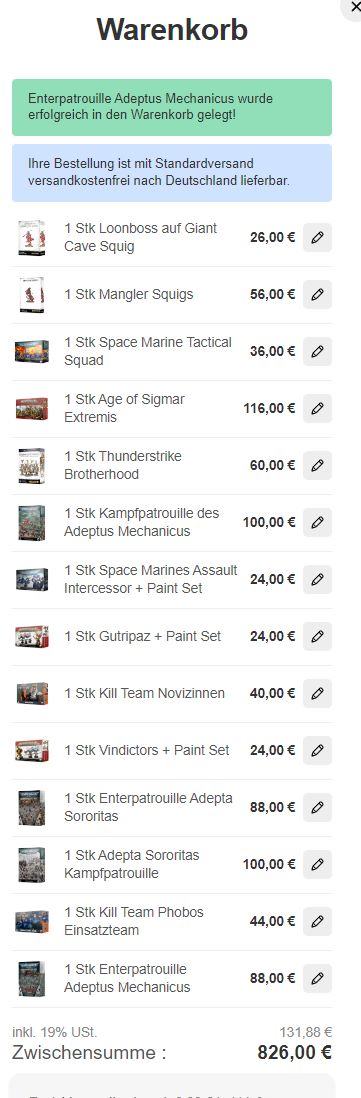Open Mangler Squigs product thumbnail
Screen dimensions: 361x1098
31,295
